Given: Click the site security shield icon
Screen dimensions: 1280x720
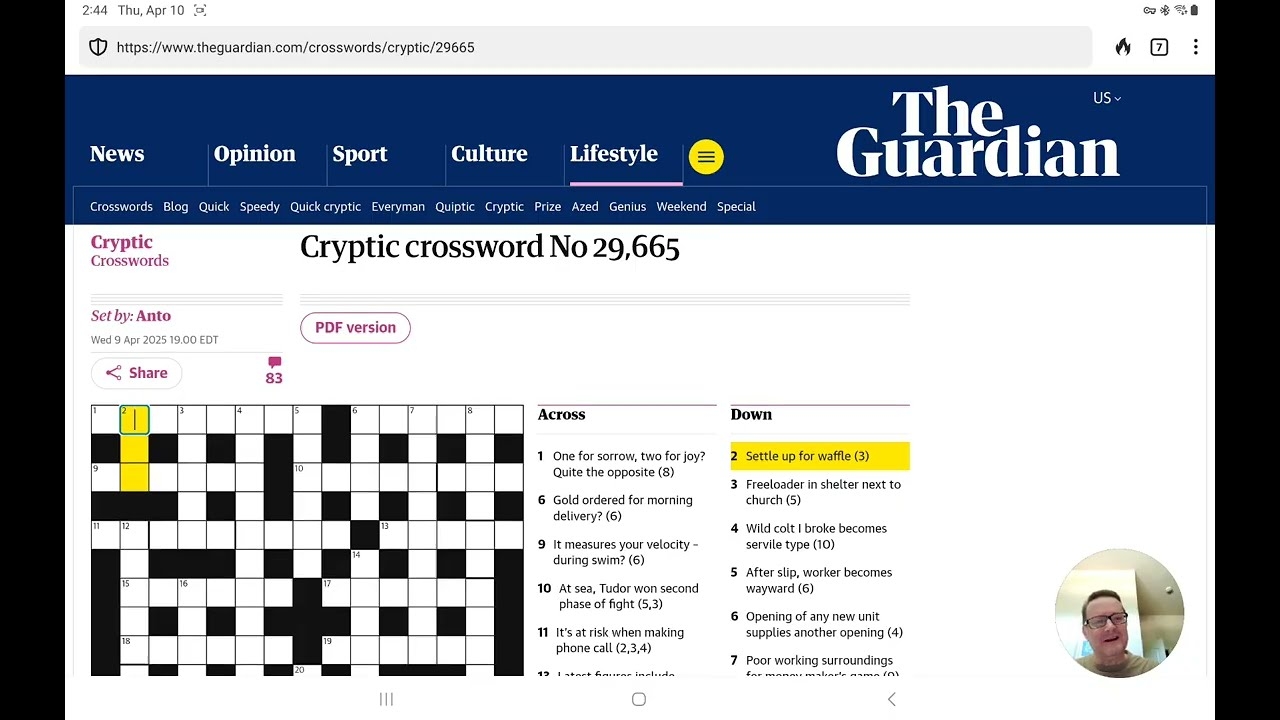Looking at the screenshot, I should tap(98, 47).
